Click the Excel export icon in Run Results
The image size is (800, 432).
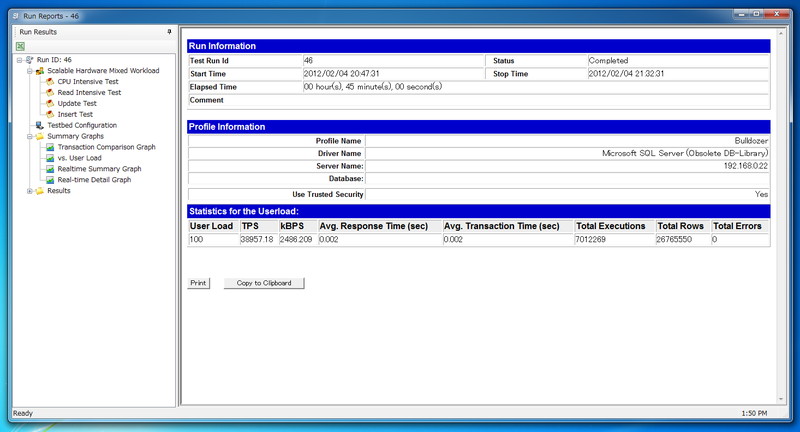(x=20, y=46)
